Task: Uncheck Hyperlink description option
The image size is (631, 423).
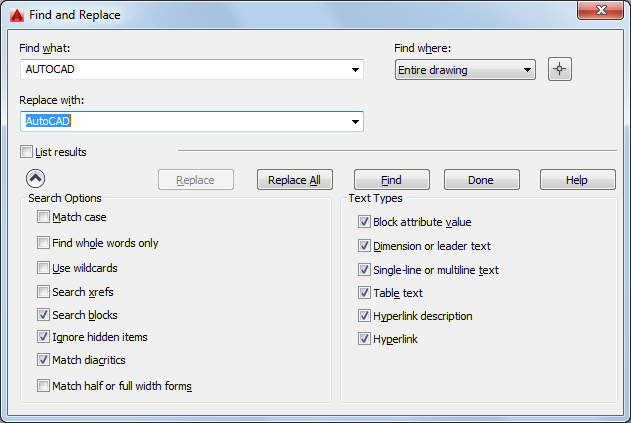Action: coord(364,316)
